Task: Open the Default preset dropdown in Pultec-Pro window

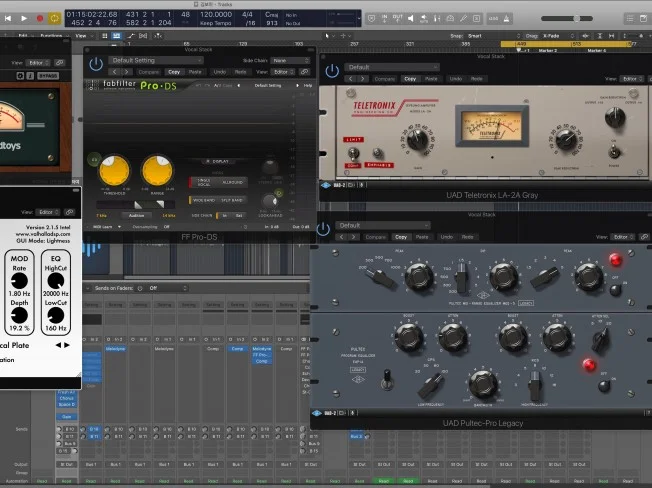Action: tap(383, 225)
